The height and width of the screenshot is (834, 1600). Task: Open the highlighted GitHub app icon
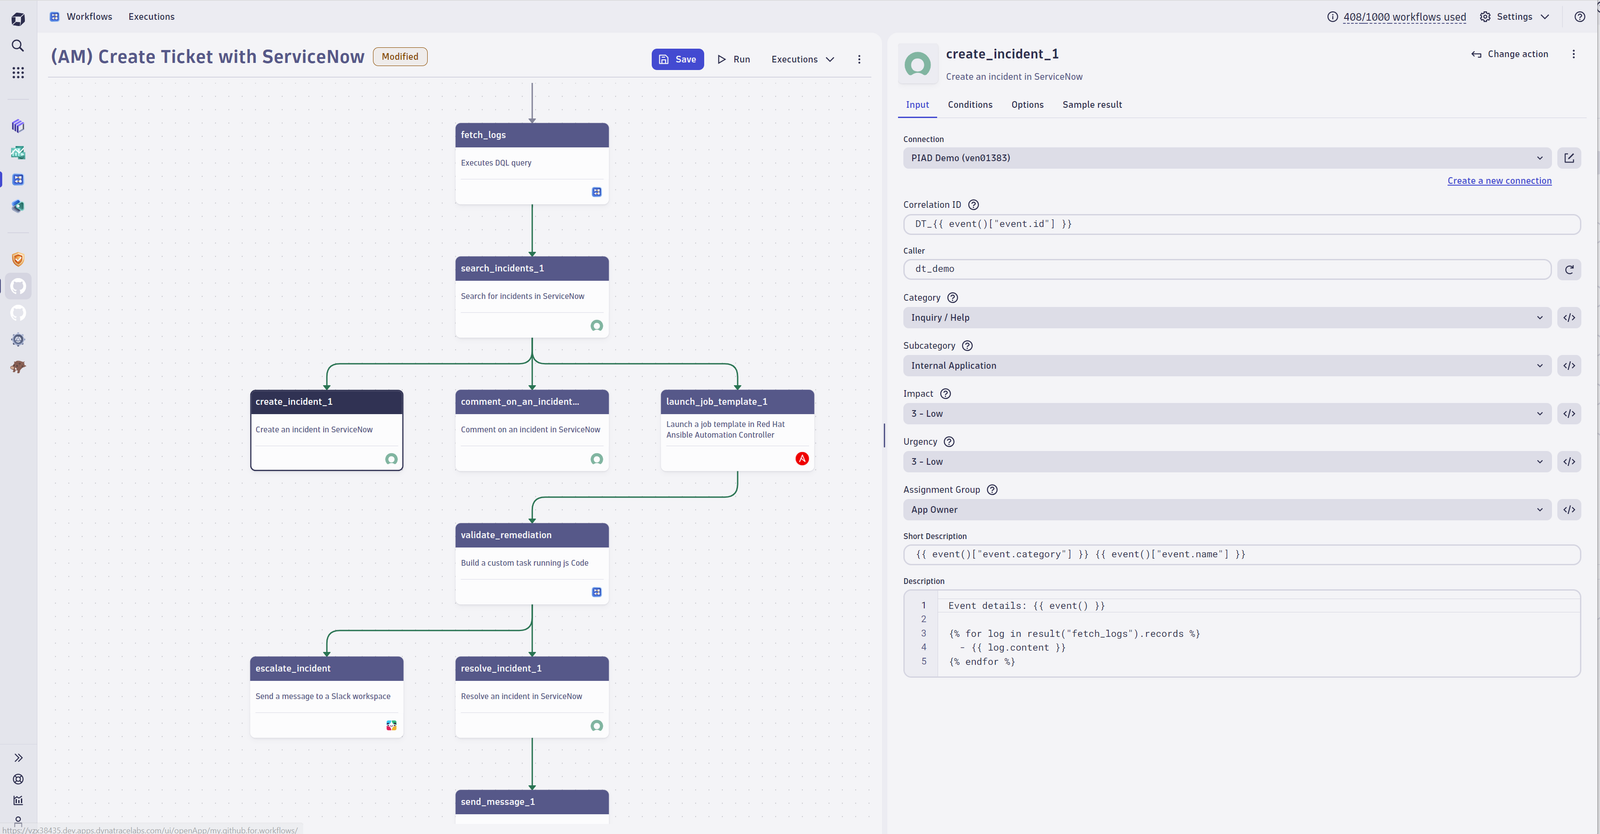18,287
